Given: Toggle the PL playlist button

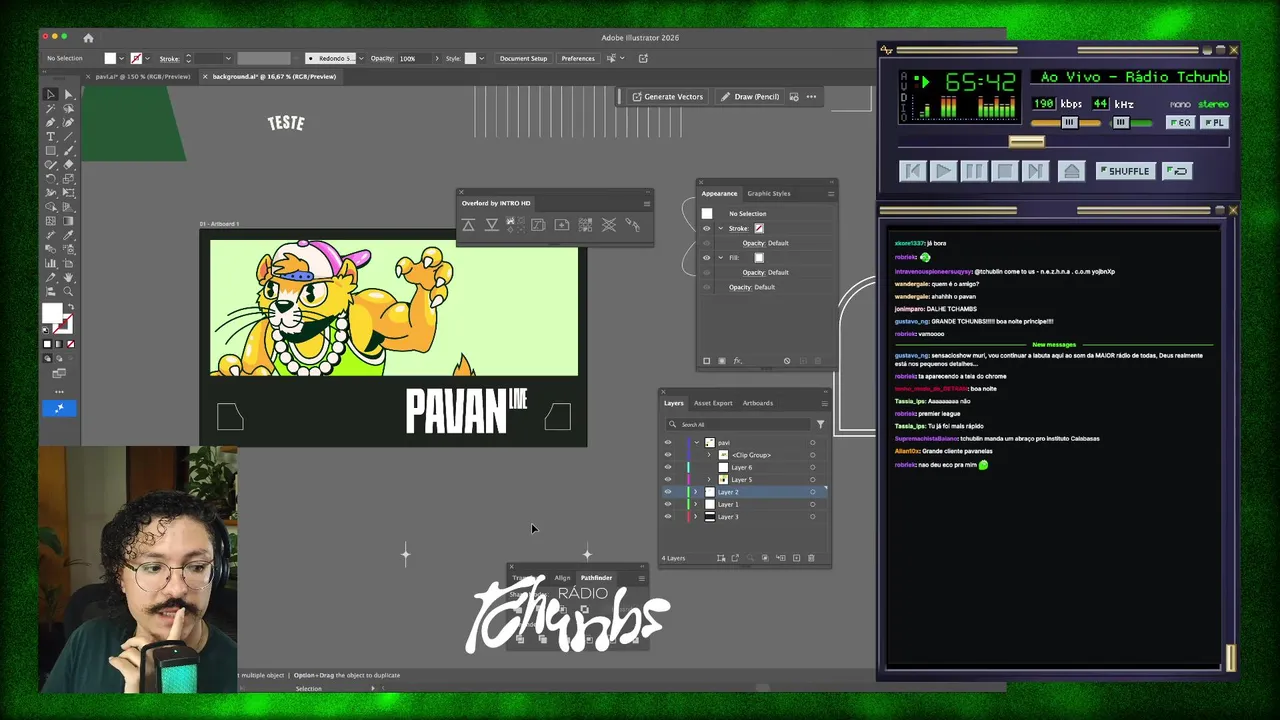Looking at the screenshot, I should [x=1214, y=123].
